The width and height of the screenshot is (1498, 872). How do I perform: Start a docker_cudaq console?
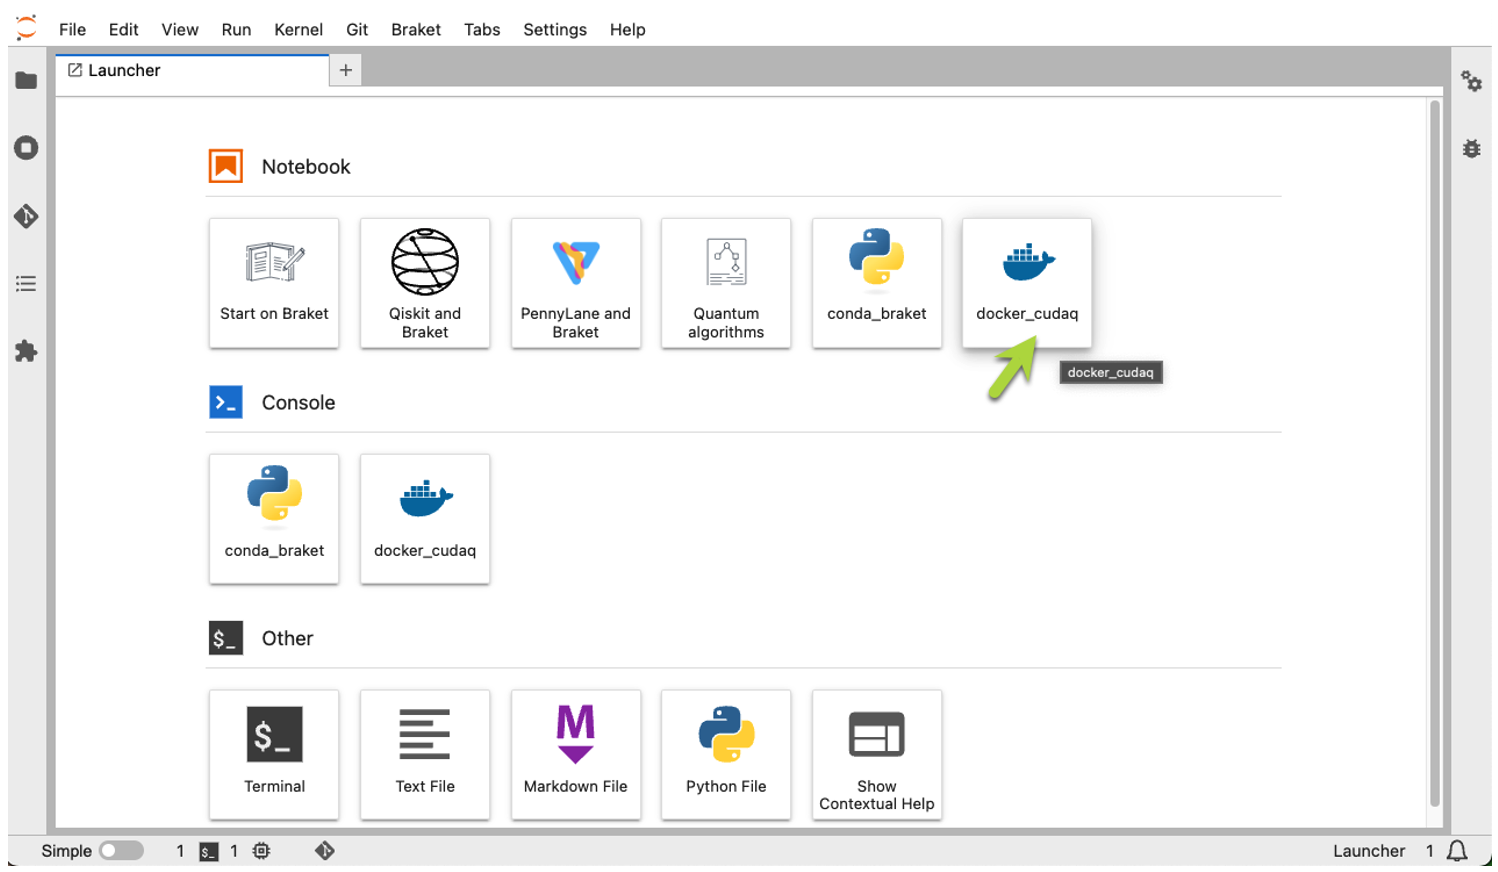point(425,519)
